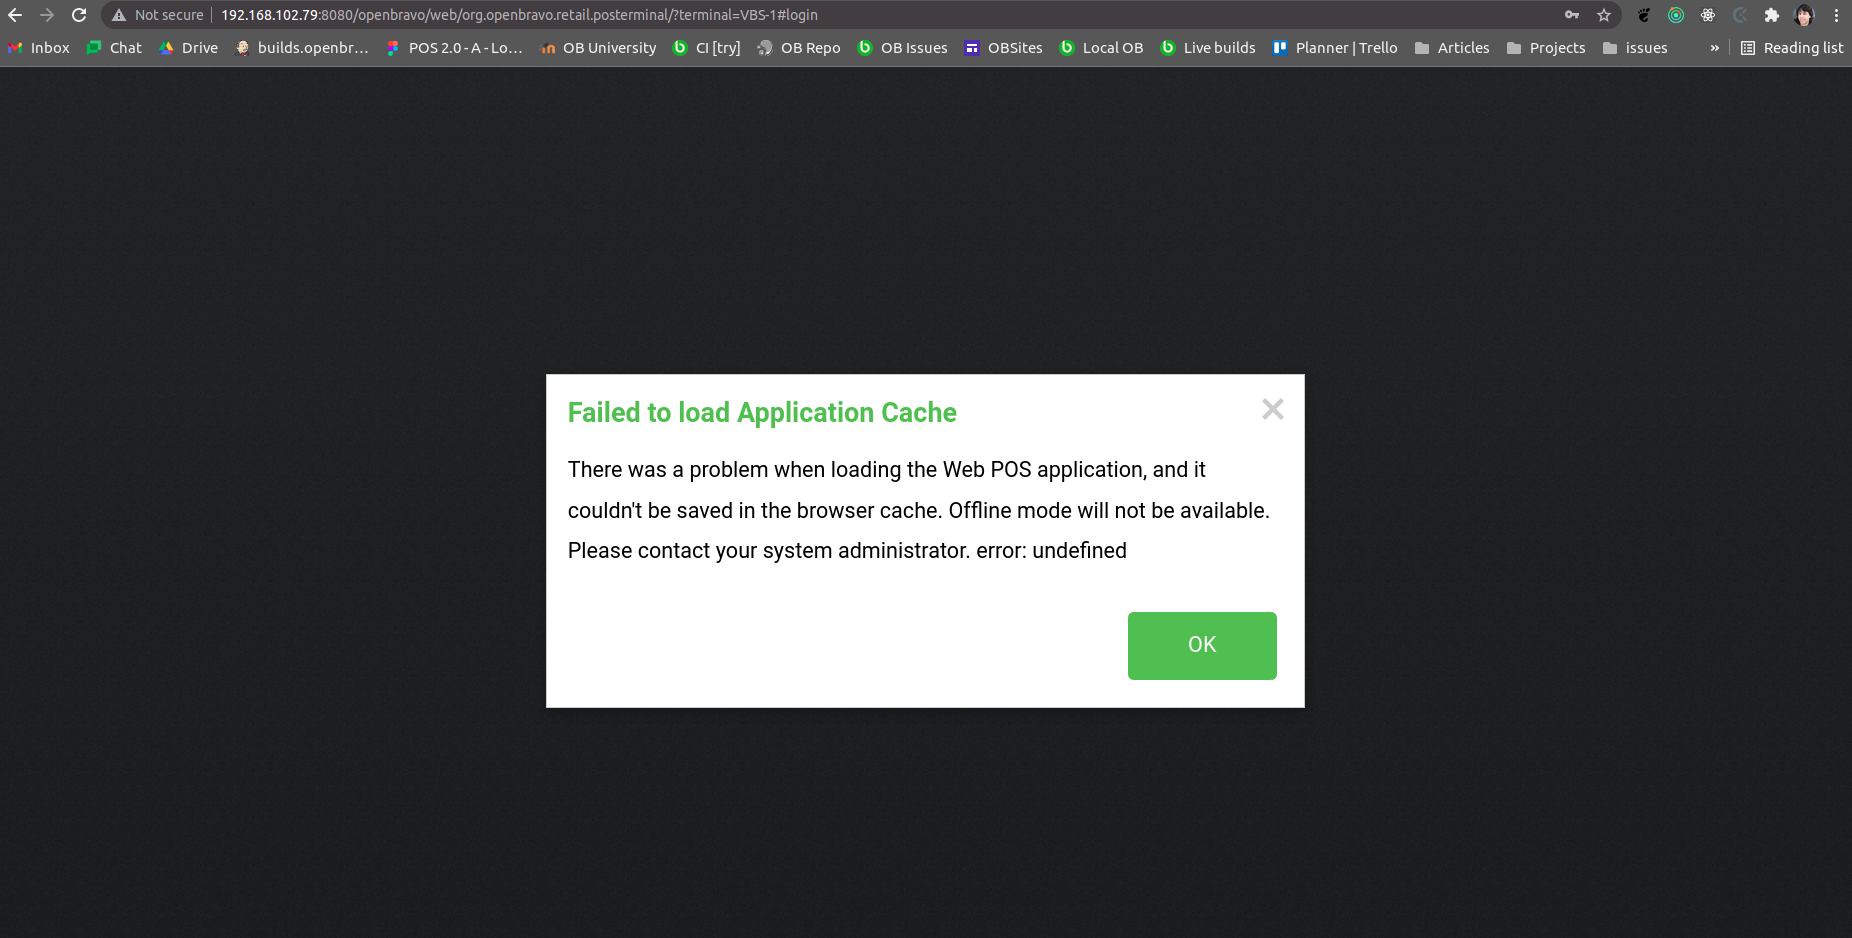
Task: Open the Live builds bookmark
Action: [1208, 48]
